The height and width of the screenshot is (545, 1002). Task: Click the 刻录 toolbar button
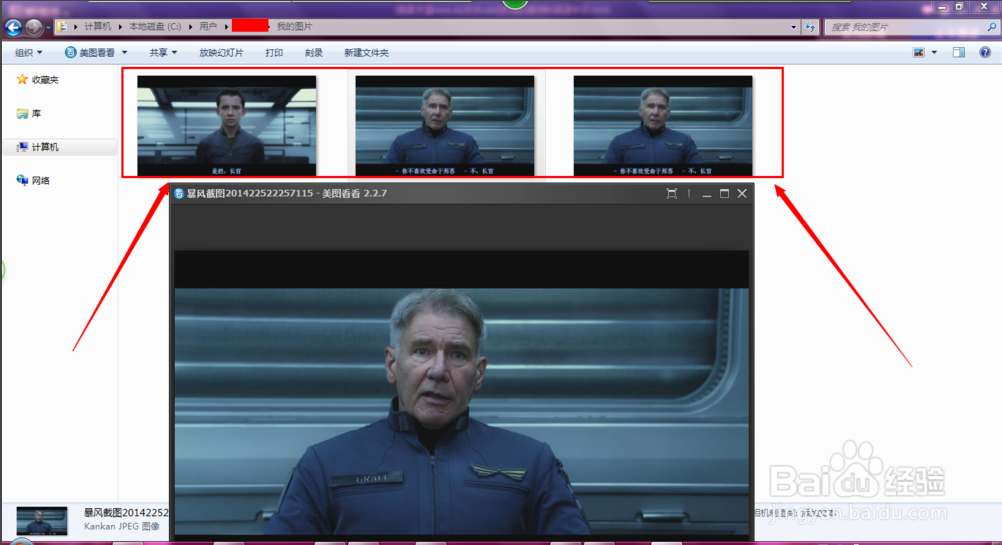pyautogui.click(x=314, y=52)
